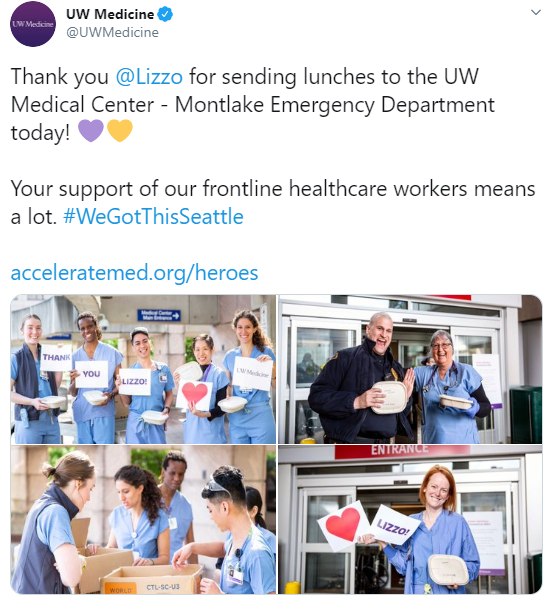Click the blue verified badge icon
Viewport: 552px width, 606px height.
pos(166,14)
